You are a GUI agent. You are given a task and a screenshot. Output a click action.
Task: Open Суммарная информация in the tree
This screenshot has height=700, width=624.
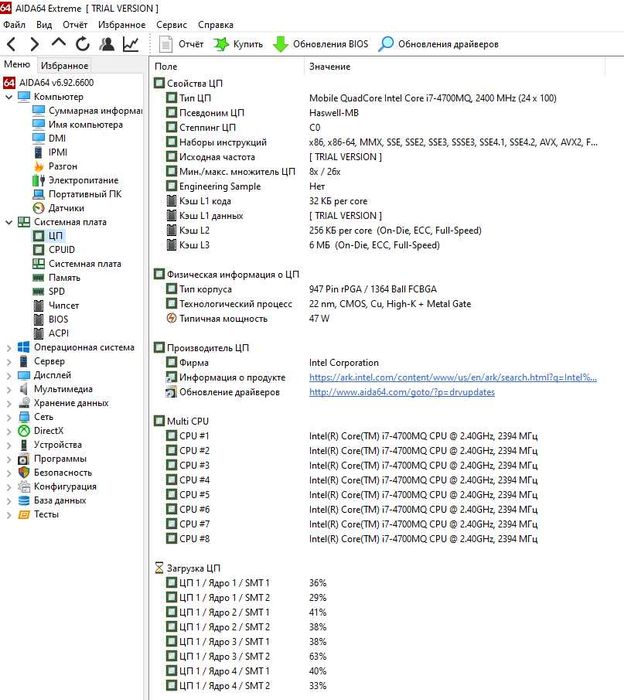[x=87, y=111]
